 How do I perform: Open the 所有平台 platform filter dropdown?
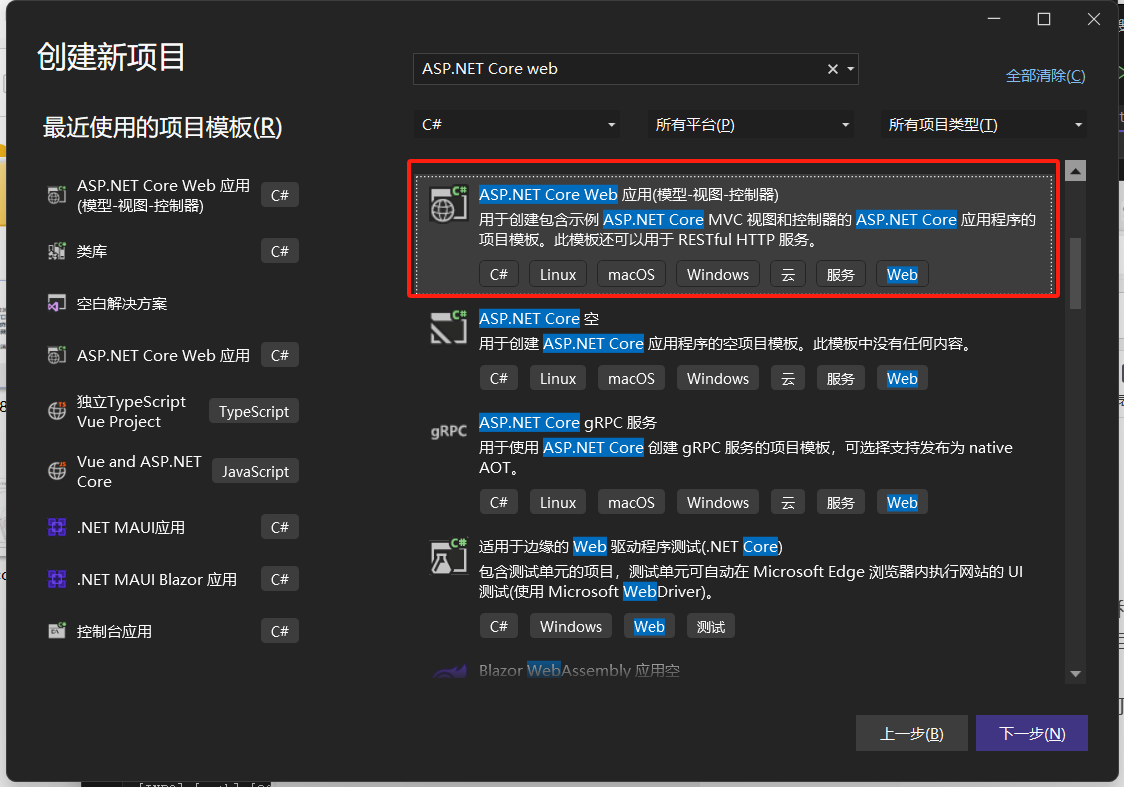pyautogui.click(x=751, y=125)
